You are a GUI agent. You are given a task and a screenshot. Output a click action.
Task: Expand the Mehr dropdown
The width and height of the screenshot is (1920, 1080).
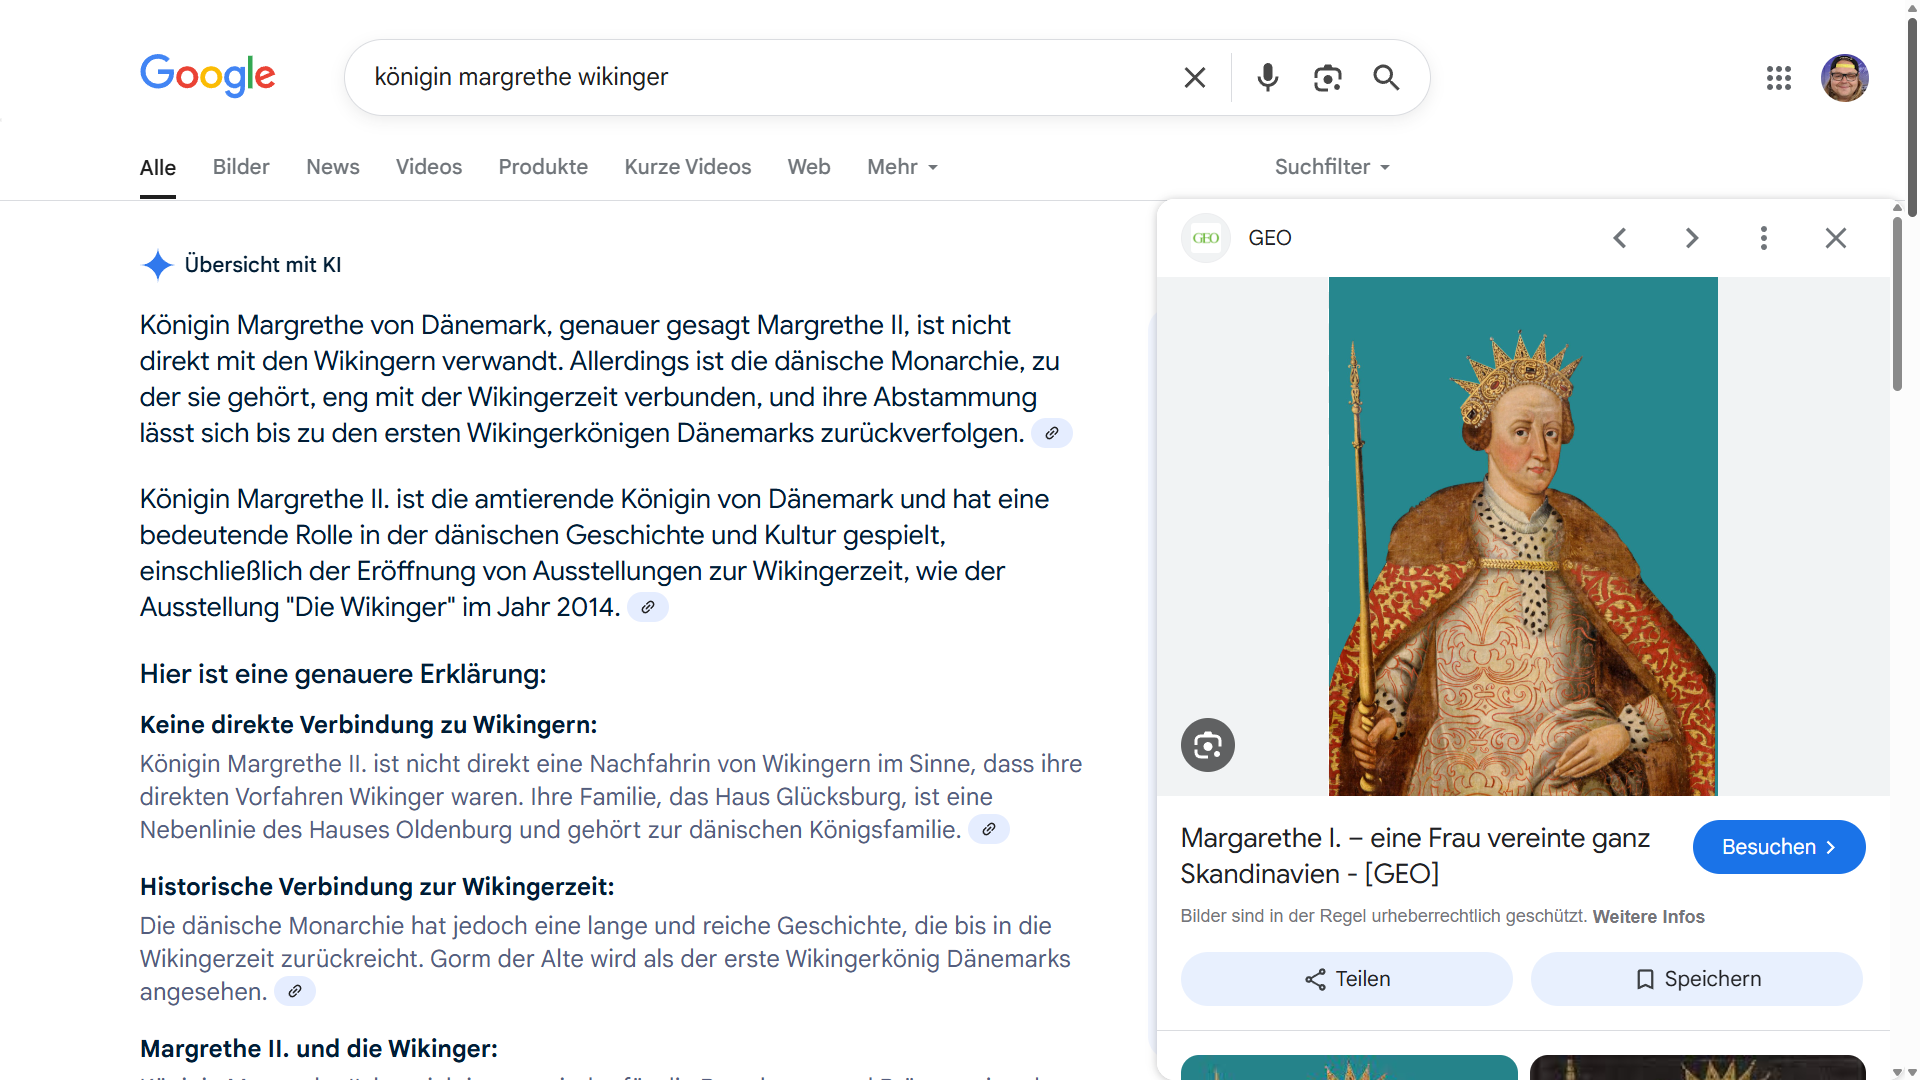pyautogui.click(x=902, y=167)
